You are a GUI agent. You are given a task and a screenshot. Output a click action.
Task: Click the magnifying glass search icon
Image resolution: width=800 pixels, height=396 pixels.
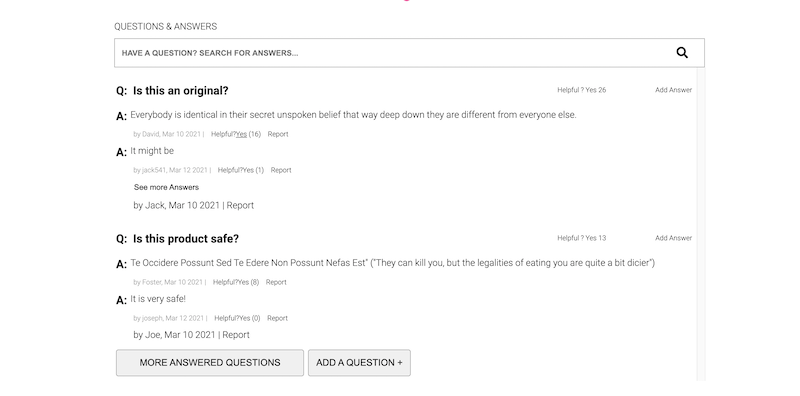(x=682, y=53)
